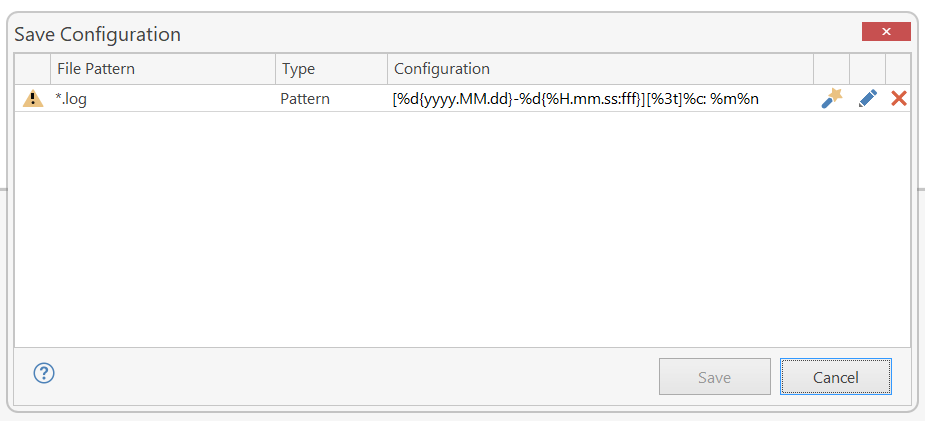Delete the *.log configuration with red X
The width and height of the screenshot is (925, 421).
(x=899, y=98)
